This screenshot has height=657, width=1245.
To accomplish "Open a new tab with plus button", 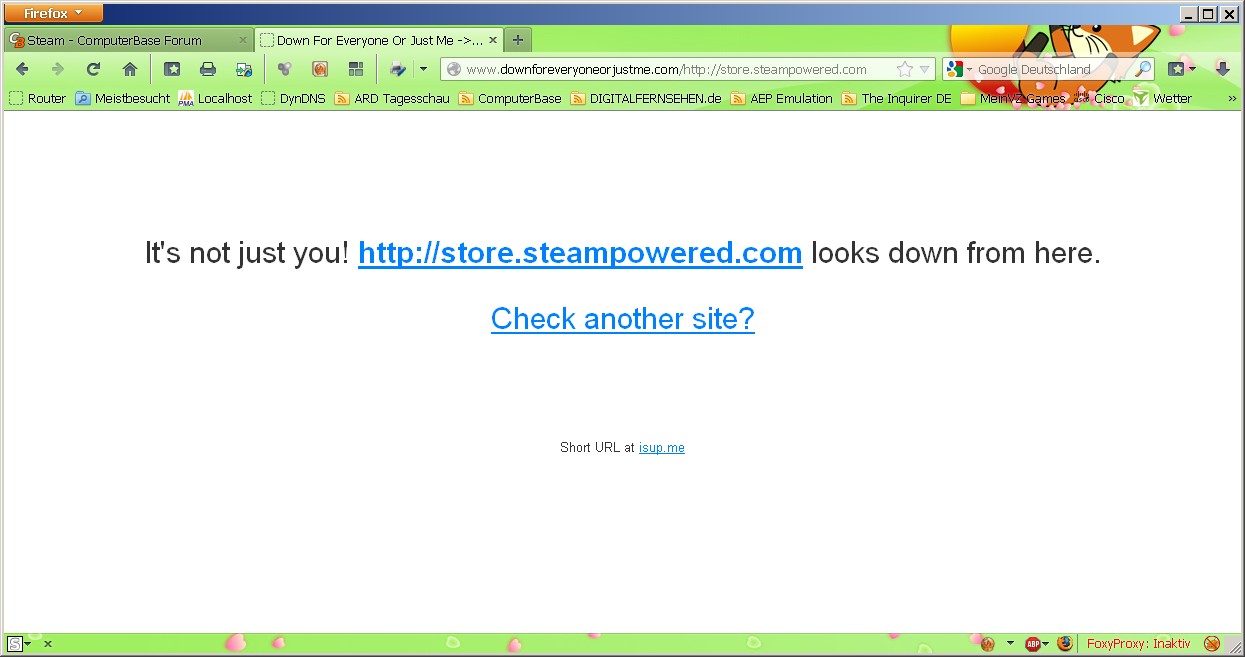I will pyautogui.click(x=517, y=40).
